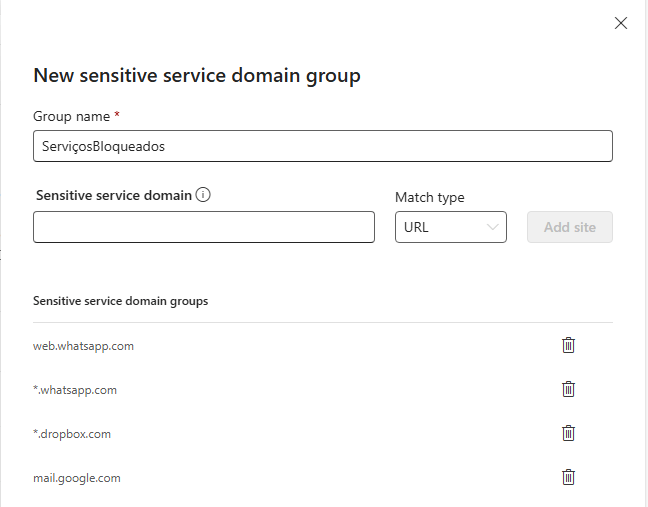
Task: Open the Match type dropdown
Action: 450,227
